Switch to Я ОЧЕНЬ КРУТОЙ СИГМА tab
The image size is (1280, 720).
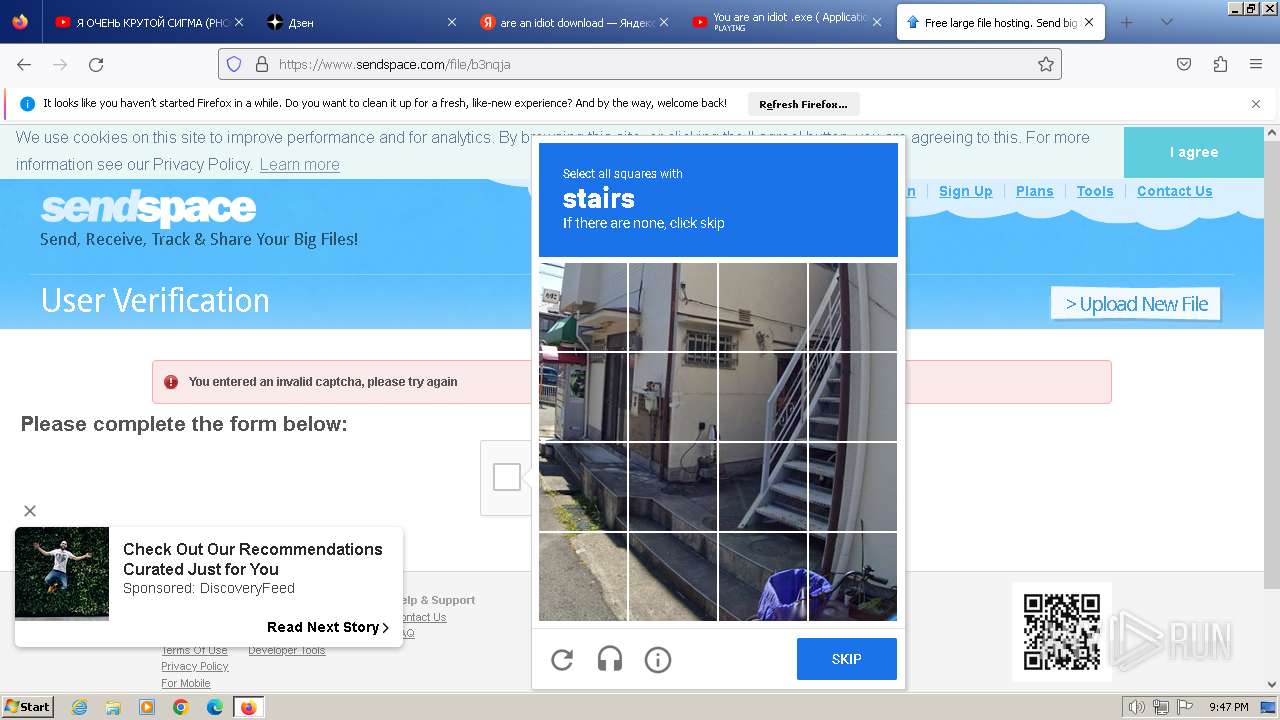coord(148,22)
